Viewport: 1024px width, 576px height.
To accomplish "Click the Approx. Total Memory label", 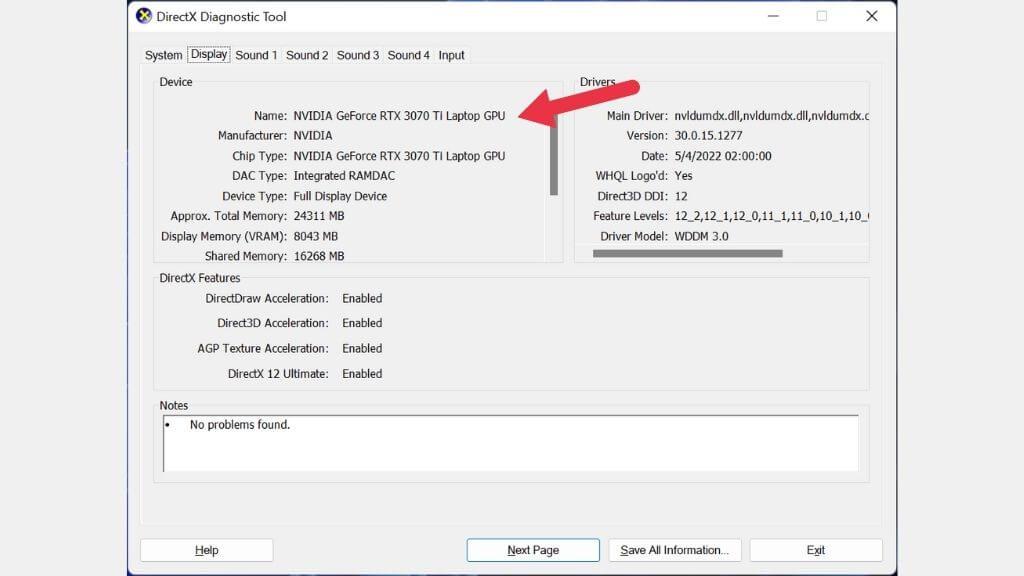I will tap(229, 216).
